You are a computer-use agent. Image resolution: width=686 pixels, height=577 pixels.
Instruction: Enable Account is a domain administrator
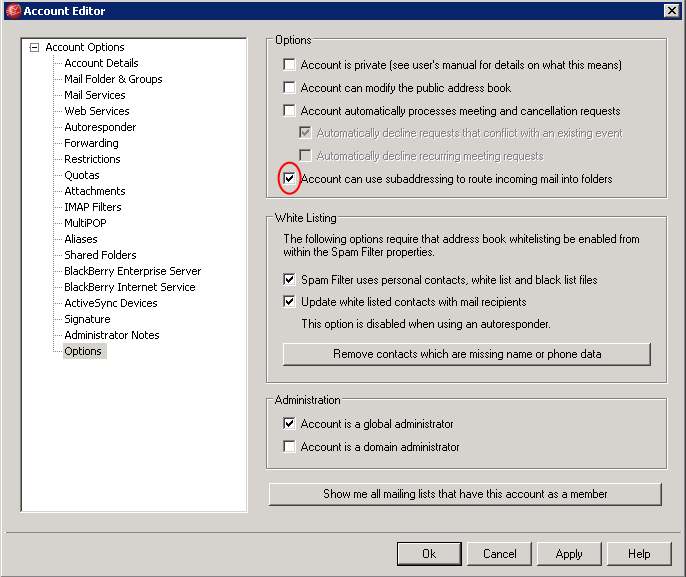[289, 447]
